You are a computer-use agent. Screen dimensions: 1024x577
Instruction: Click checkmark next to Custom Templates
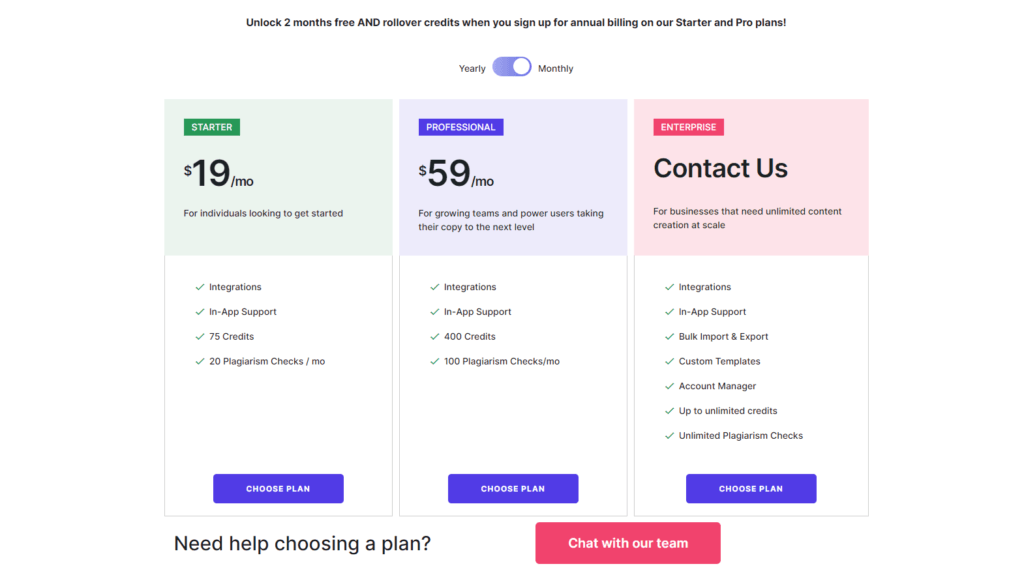[669, 362]
